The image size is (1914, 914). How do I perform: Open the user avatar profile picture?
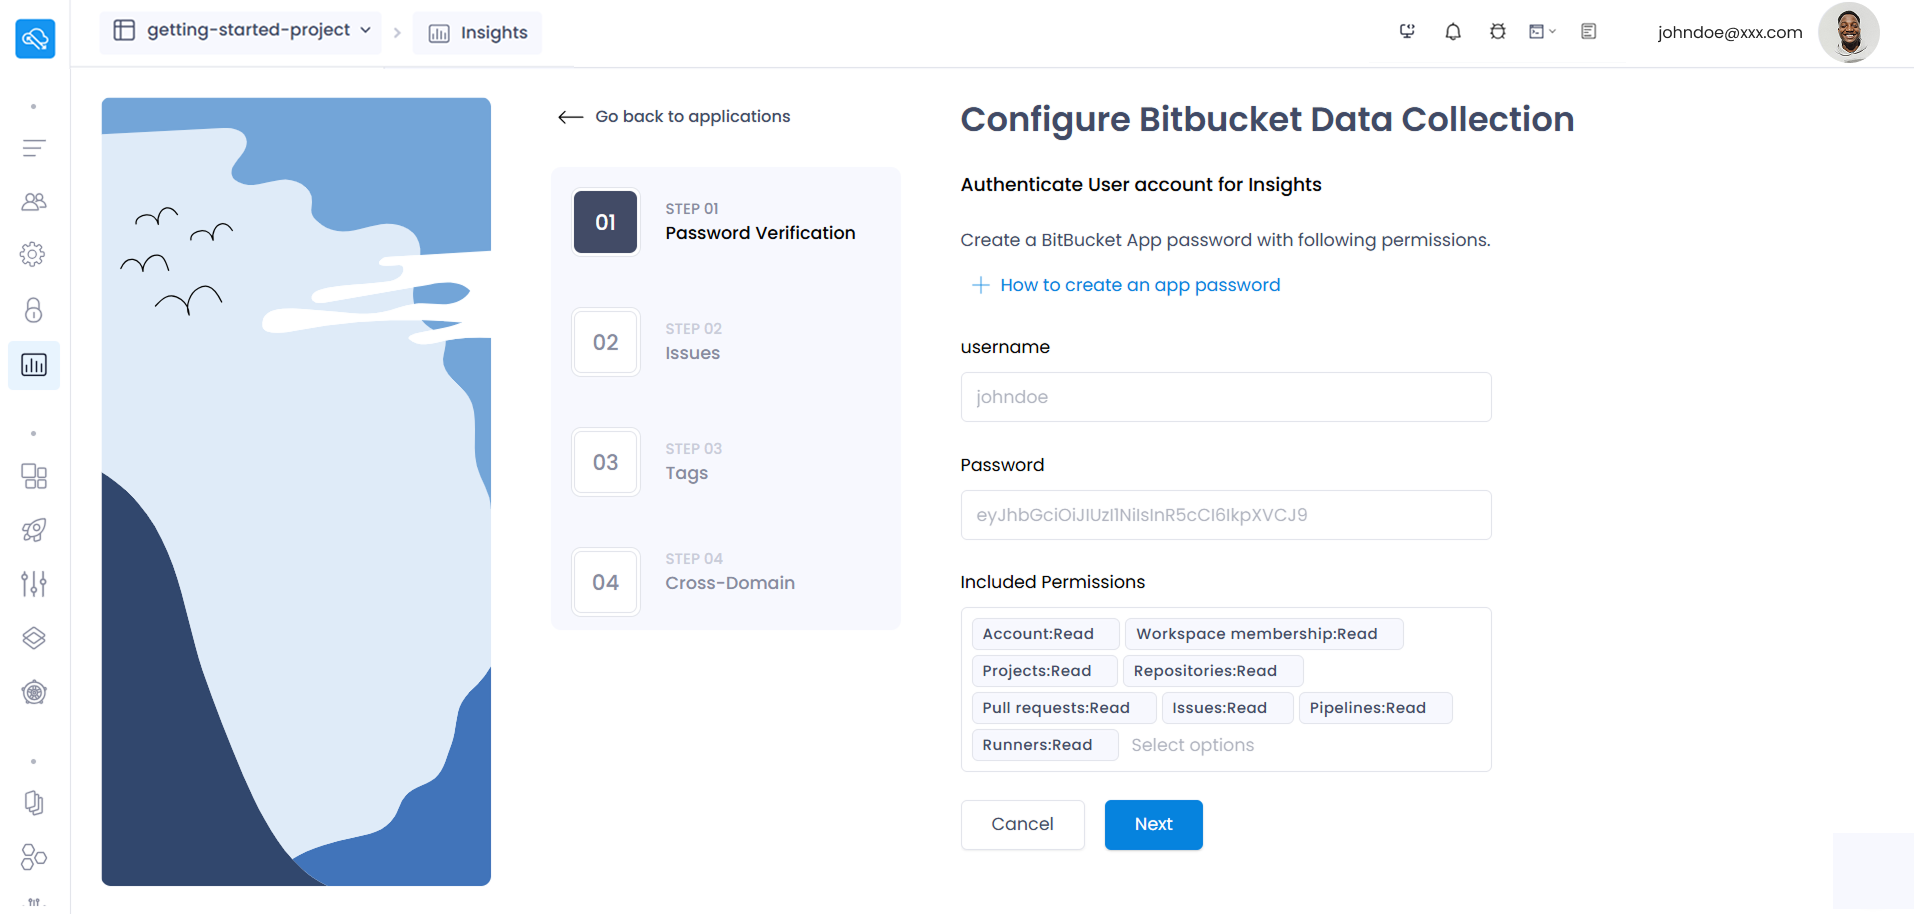1849,32
